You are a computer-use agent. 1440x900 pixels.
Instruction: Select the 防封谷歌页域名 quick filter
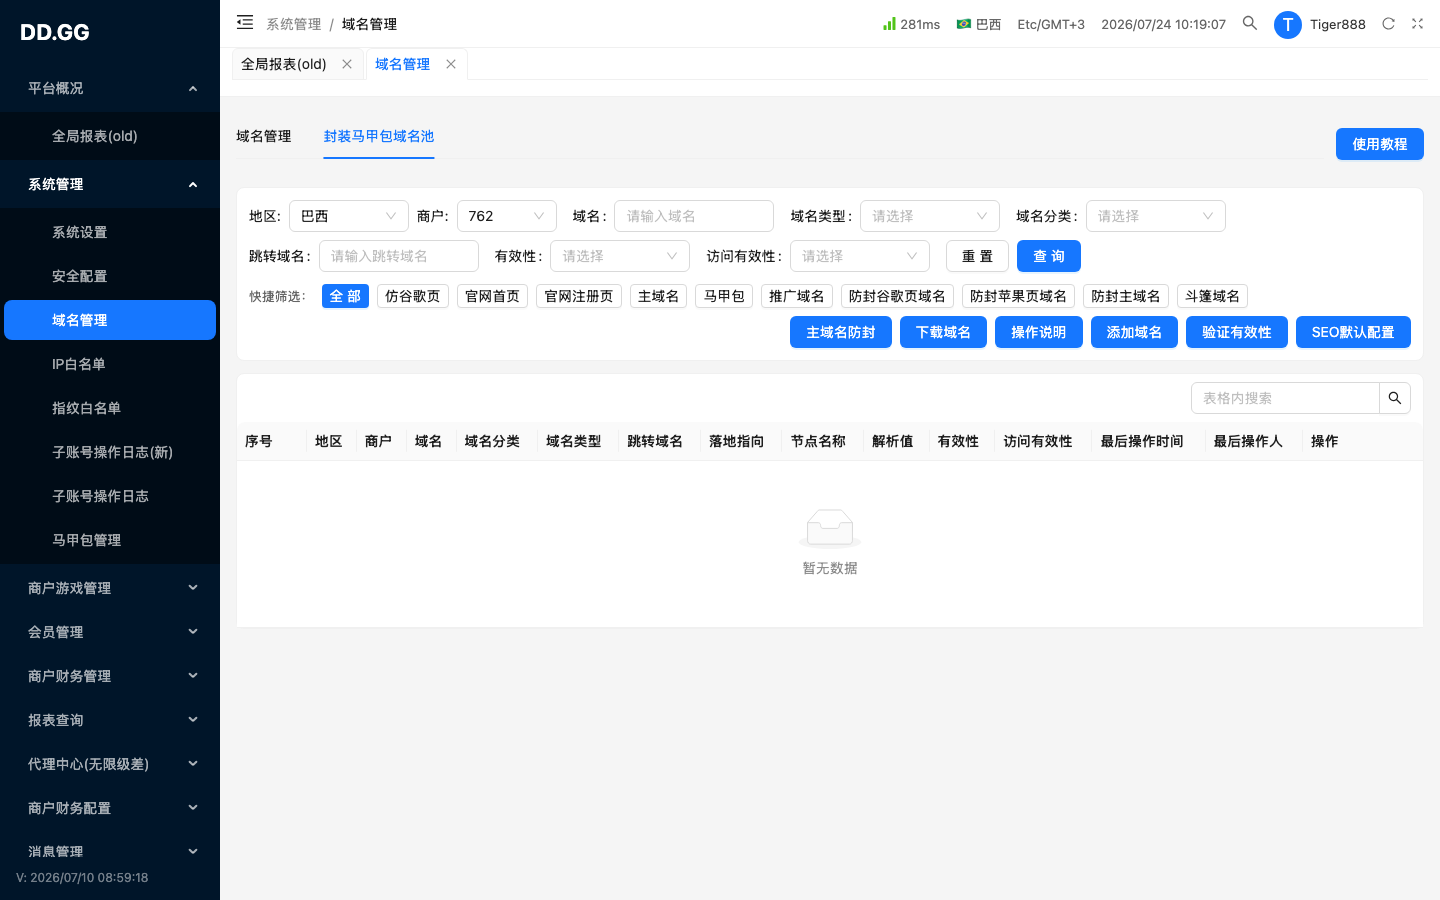click(x=897, y=296)
